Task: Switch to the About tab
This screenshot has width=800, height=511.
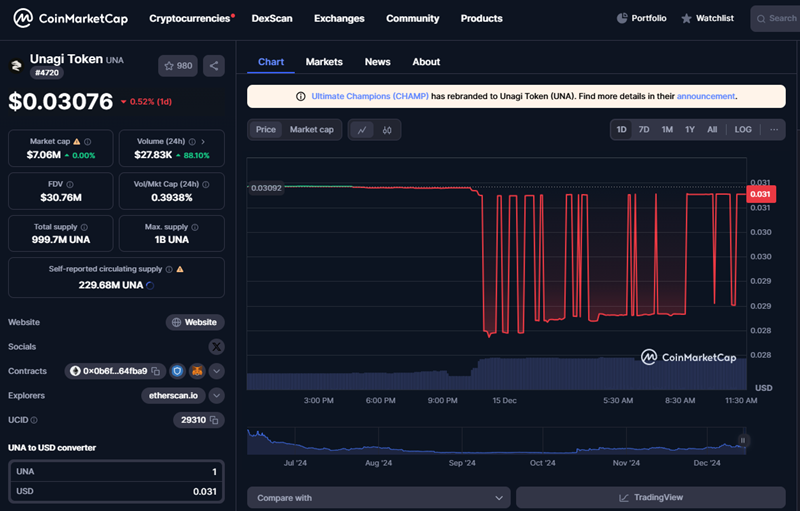Action: [x=426, y=62]
